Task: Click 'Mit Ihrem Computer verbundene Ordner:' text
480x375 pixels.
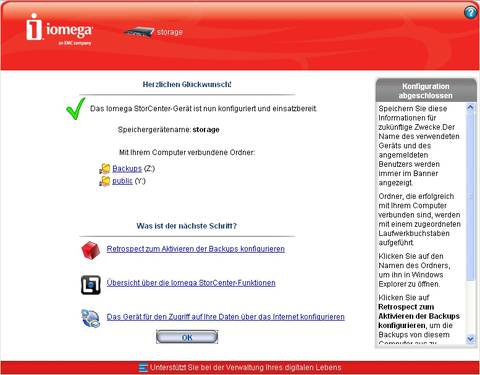Action: click(187, 152)
